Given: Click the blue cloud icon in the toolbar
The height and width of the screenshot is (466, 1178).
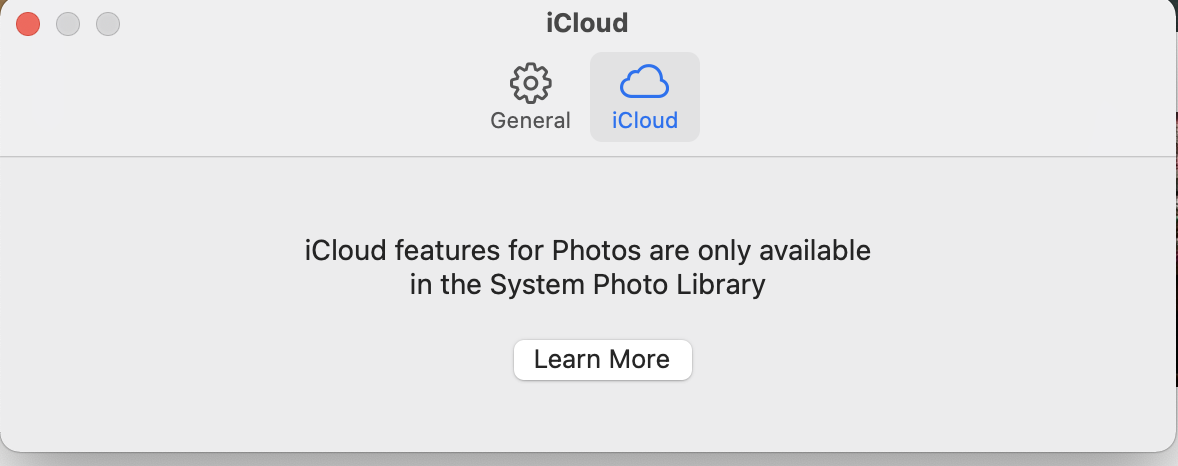Looking at the screenshot, I should (x=644, y=81).
